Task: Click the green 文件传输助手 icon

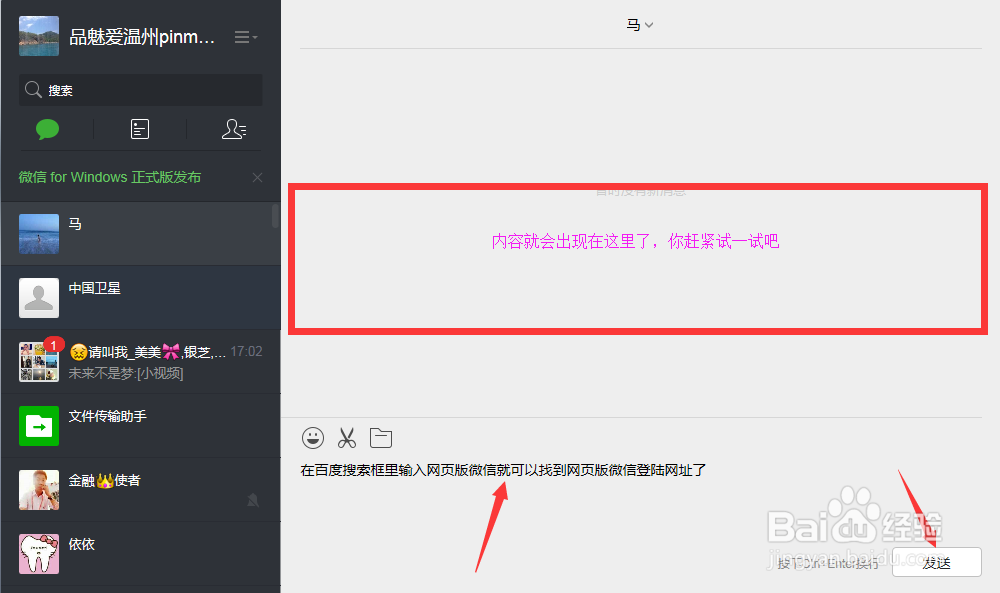Action: coord(39,426)
